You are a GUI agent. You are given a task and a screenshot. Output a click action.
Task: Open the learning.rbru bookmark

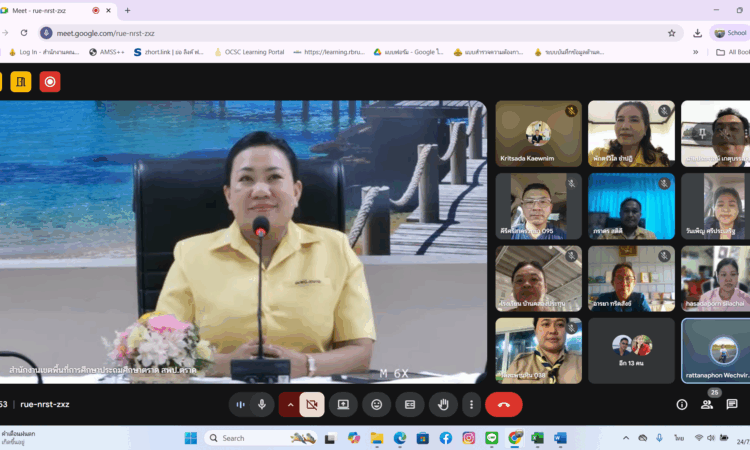(x=329, y=52)
